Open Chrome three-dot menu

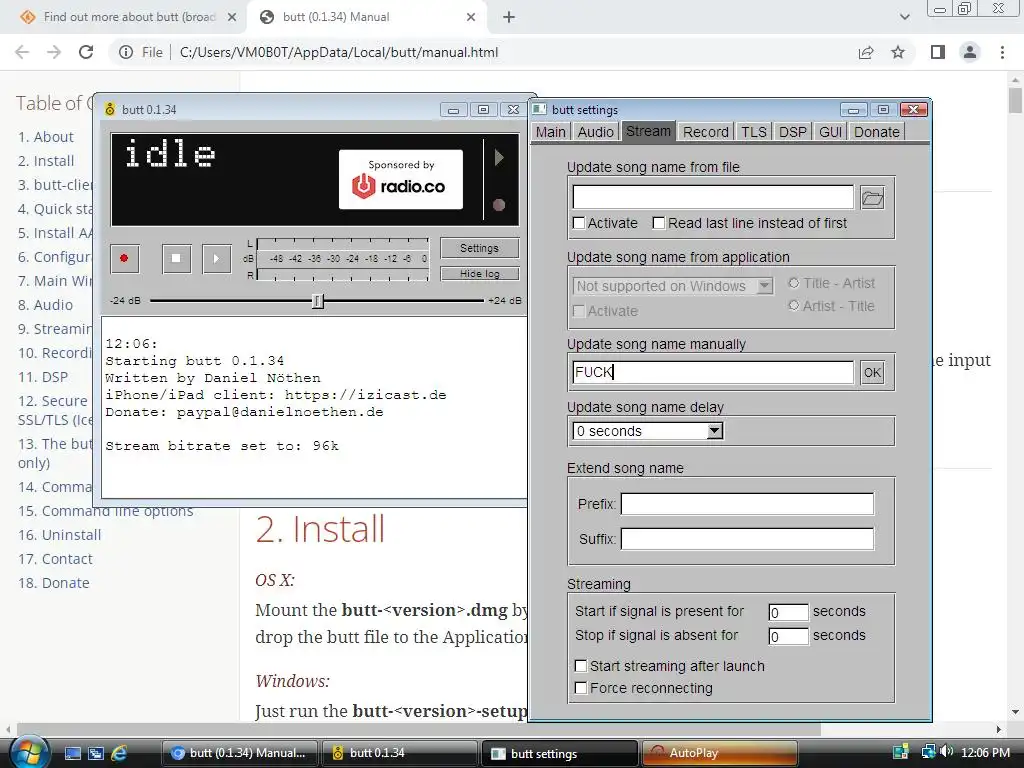(x=1002, y=52)
